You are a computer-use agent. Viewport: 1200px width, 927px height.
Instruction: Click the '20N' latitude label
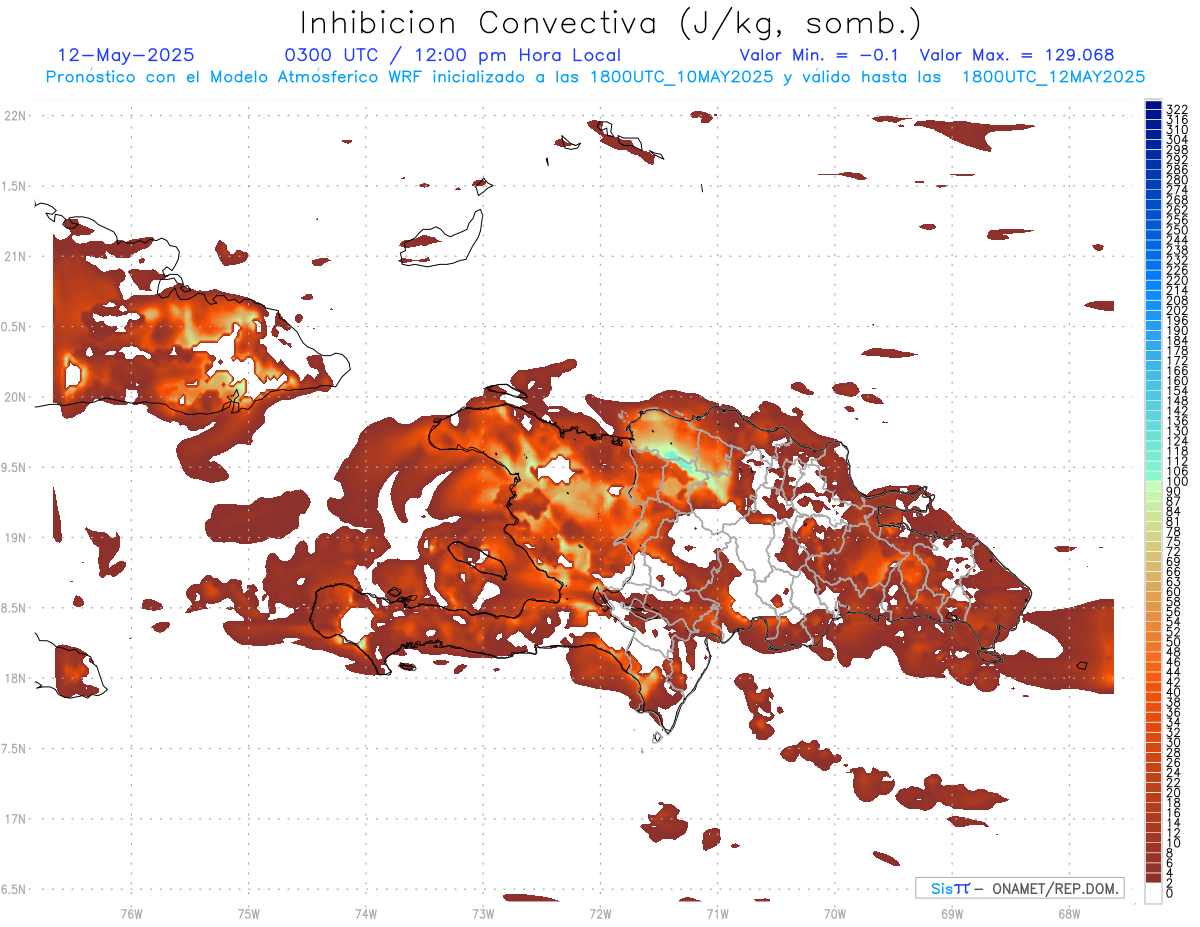pos(14,397)
